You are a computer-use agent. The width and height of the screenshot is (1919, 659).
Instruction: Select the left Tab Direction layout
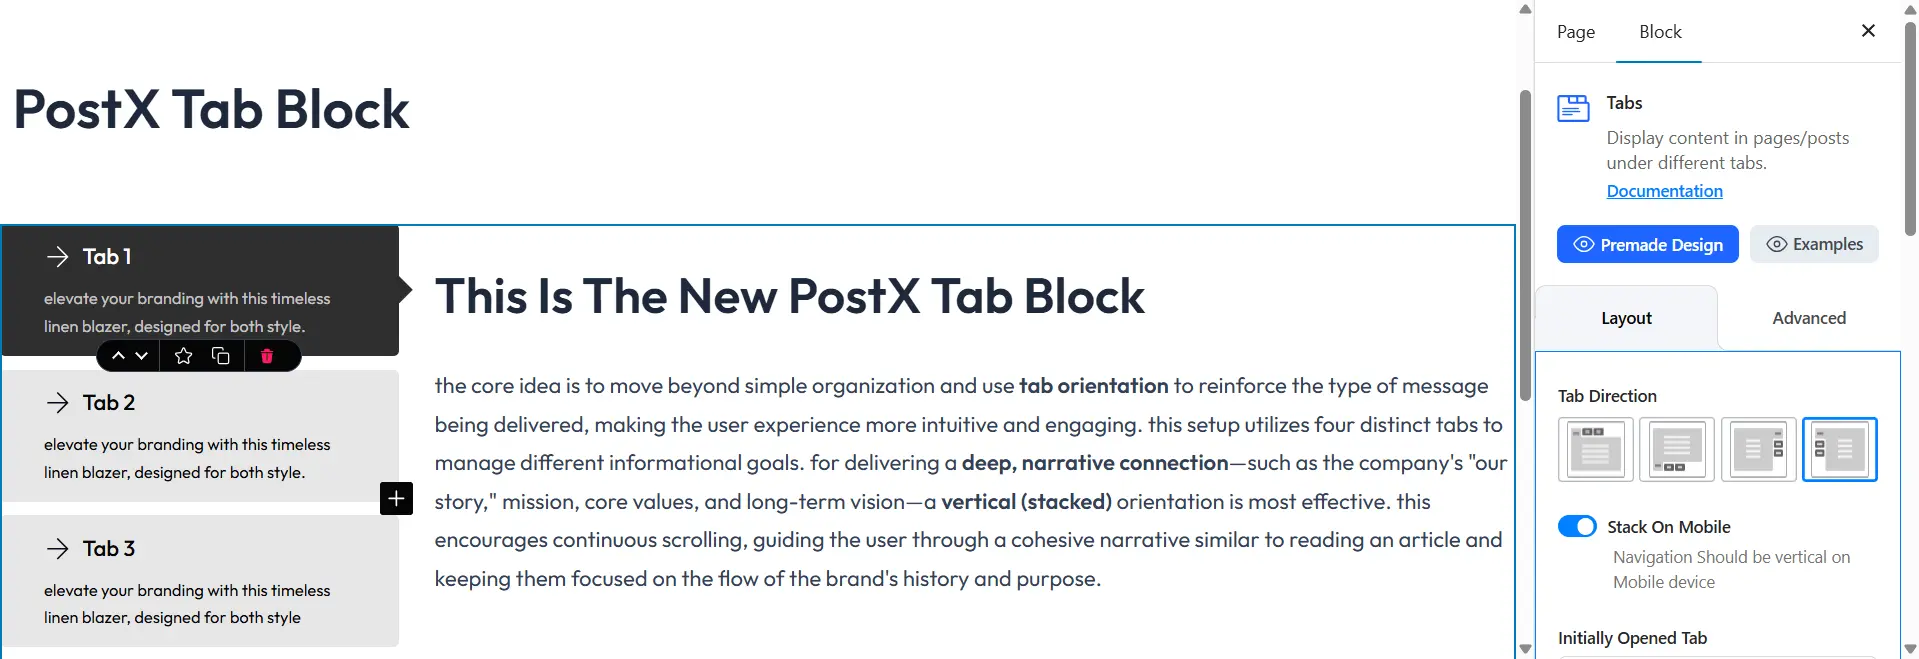point(1840,449)
